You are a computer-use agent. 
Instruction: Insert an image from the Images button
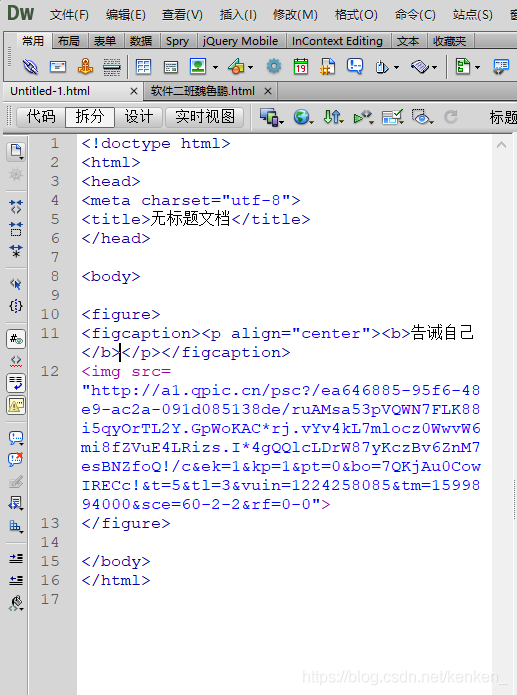tap(198, 66)
